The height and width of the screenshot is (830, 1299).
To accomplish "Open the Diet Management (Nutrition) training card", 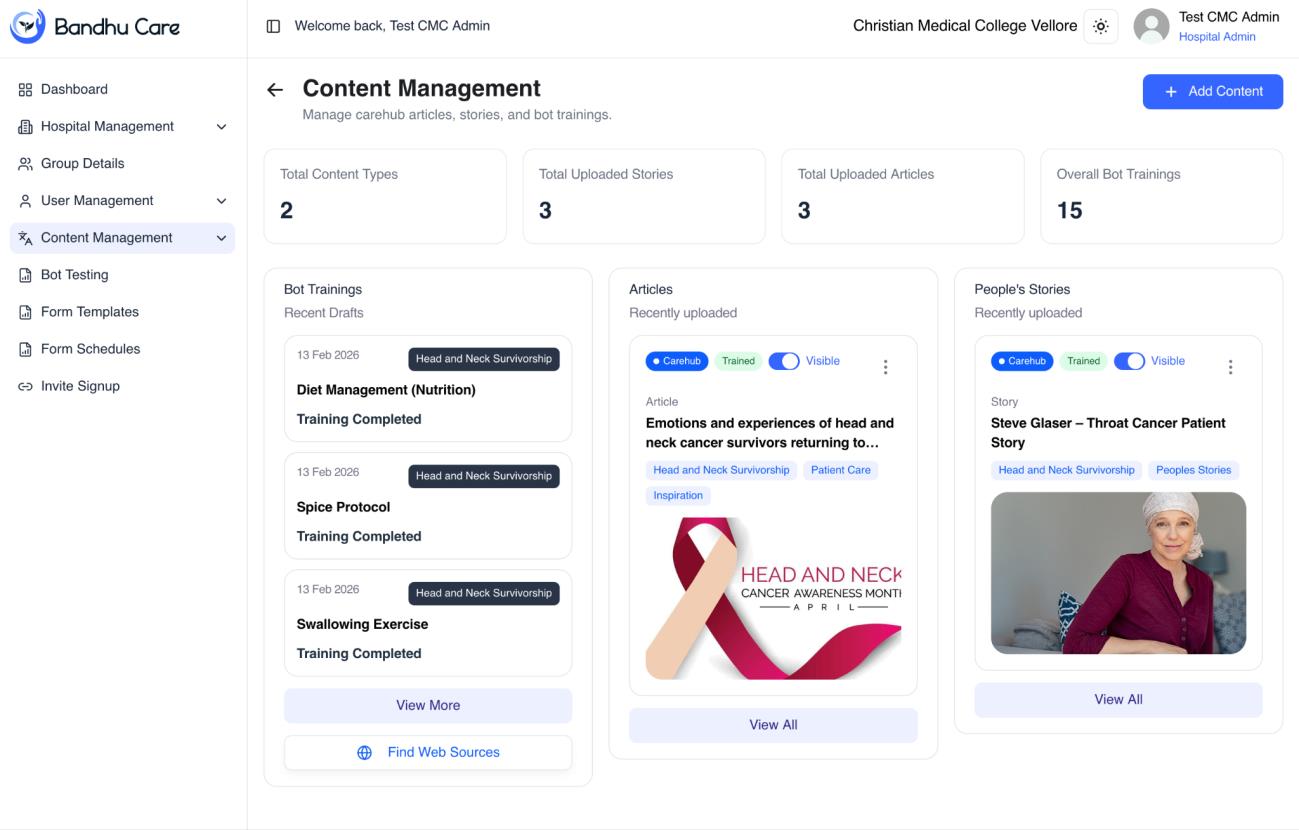I will [428, 389].
